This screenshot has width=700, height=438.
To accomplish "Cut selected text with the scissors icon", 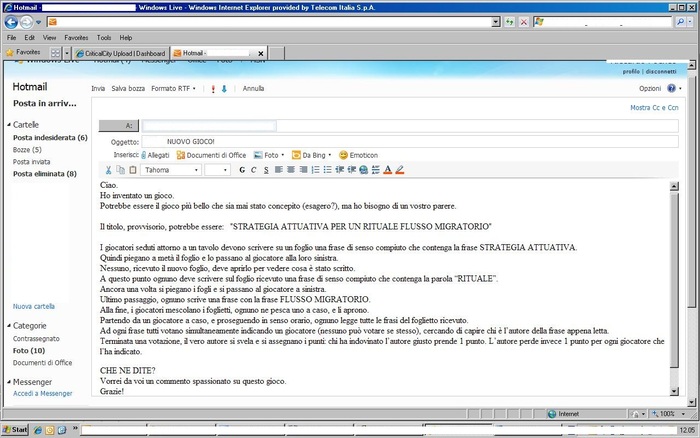I will click(x=108, y=170).
